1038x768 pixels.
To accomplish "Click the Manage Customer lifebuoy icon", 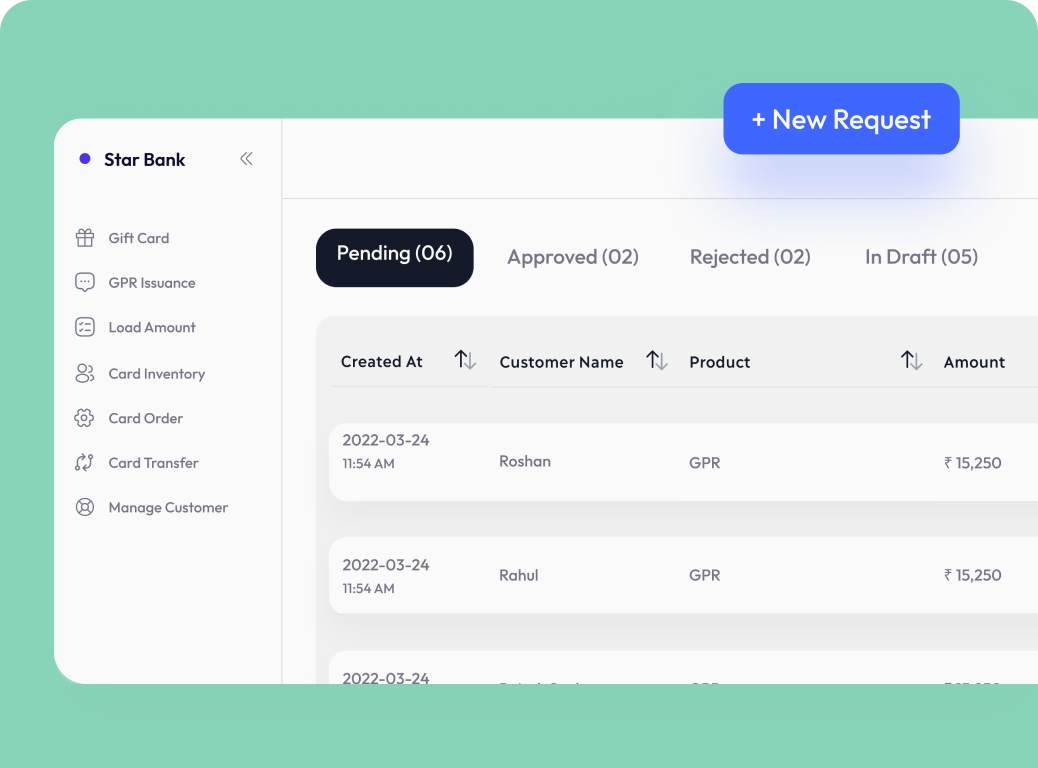I will 85,508.
